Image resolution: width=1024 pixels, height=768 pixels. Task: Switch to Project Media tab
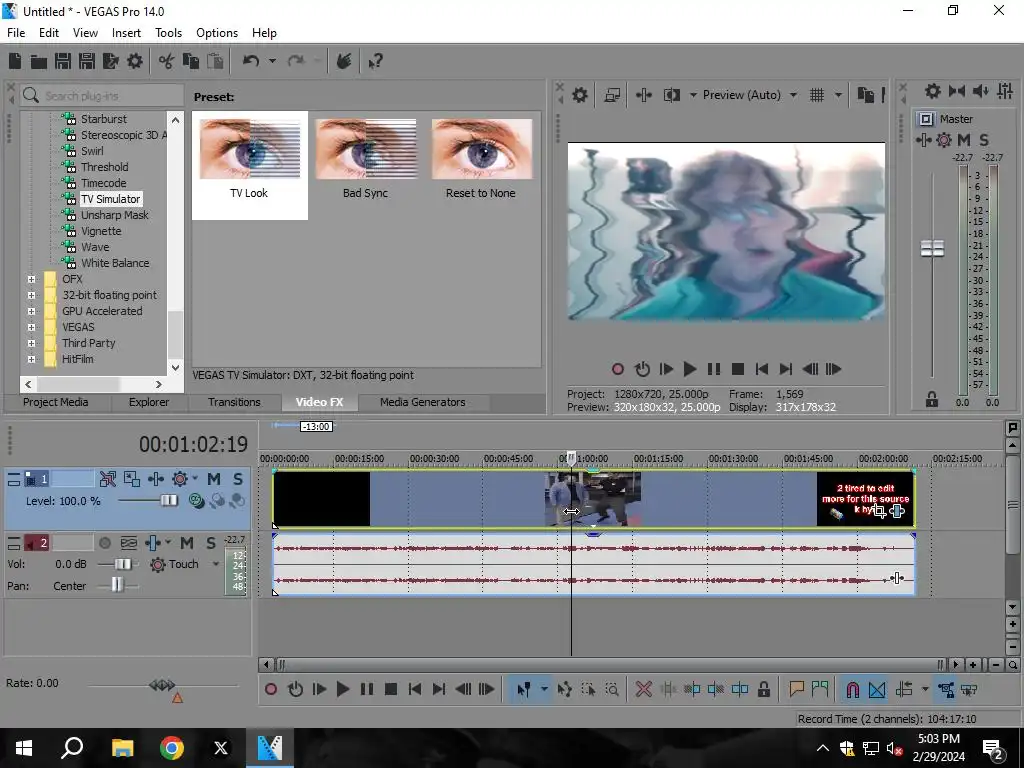click(56, 402)
